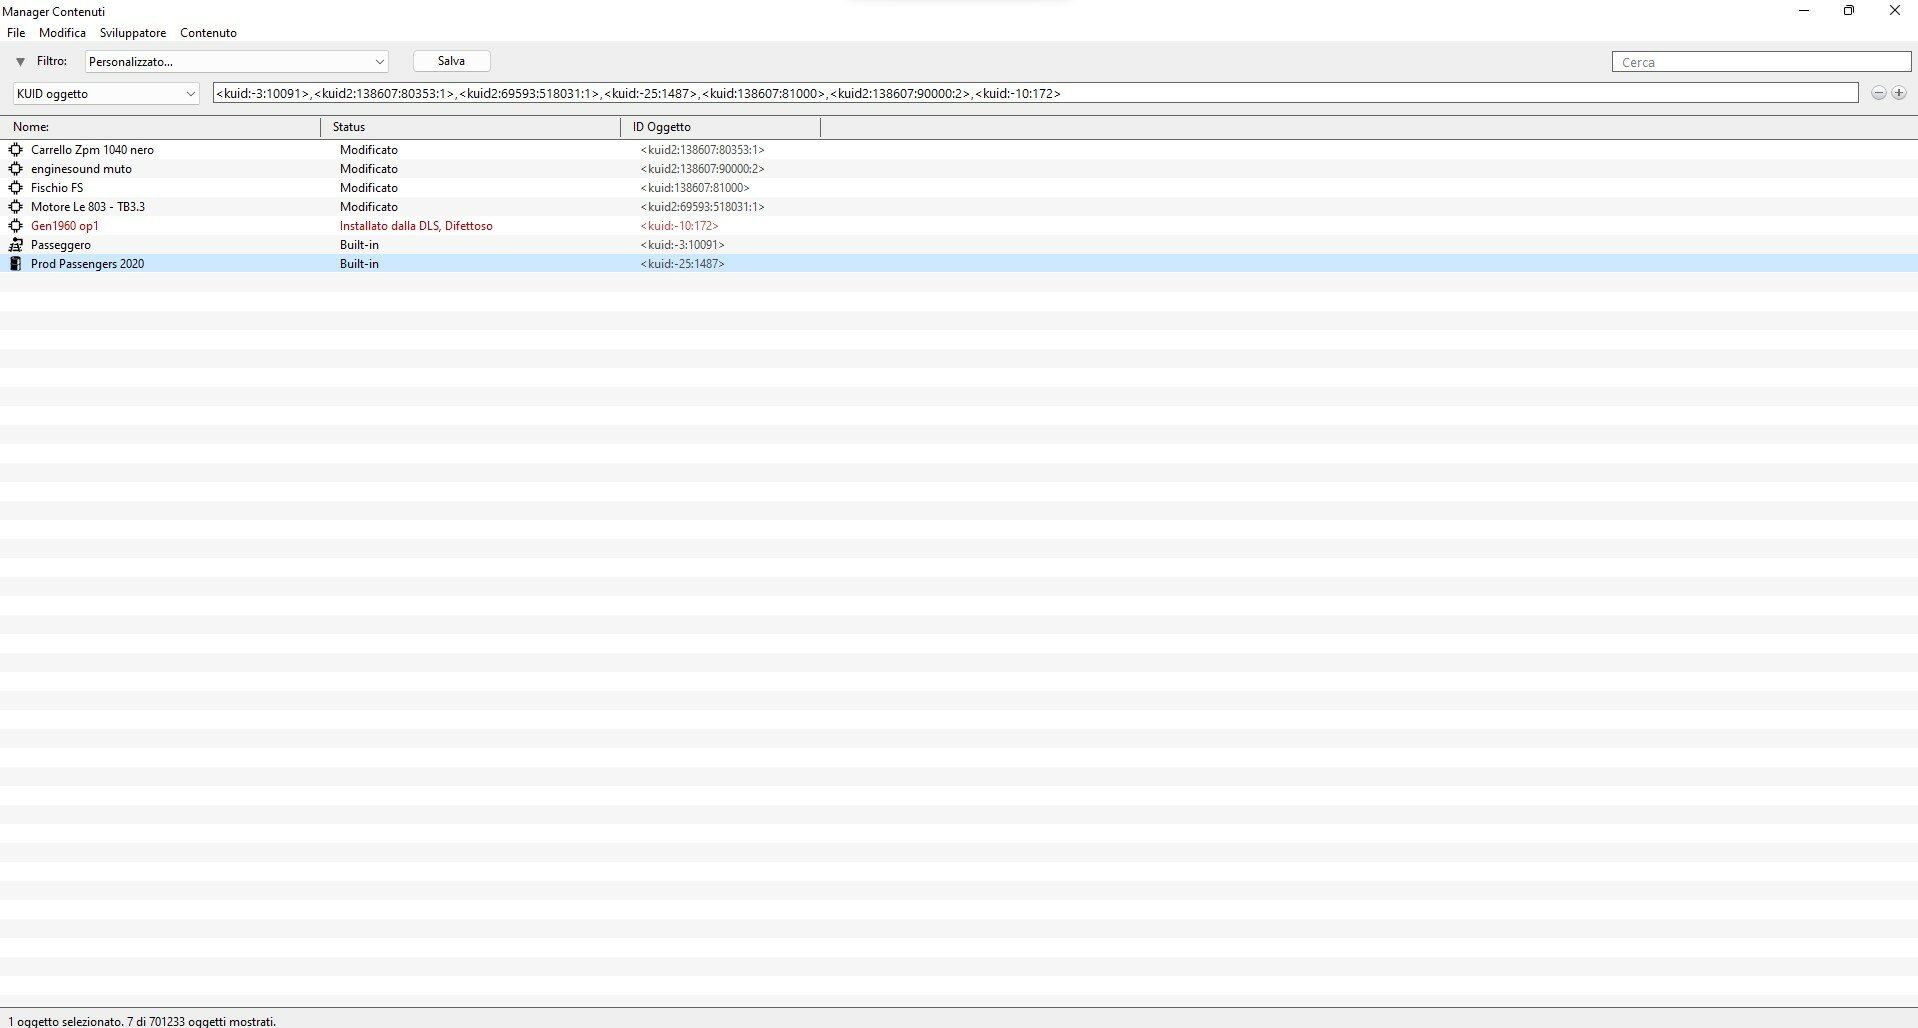
Task: Open the KUID oggetto criterion dropdown
Action: coord(106,94)
